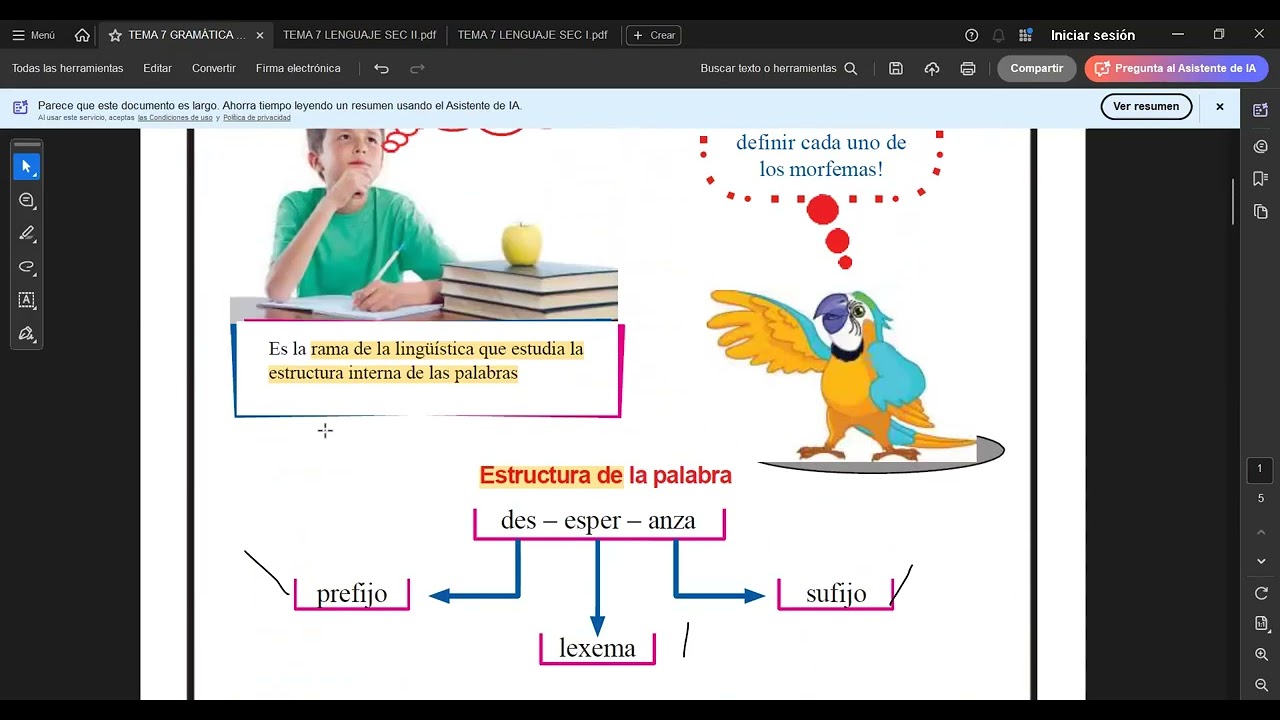The height and width of the screenshot is (720, 1280).
Task: Go to previous page chevron up
Action: [1260, 531]
